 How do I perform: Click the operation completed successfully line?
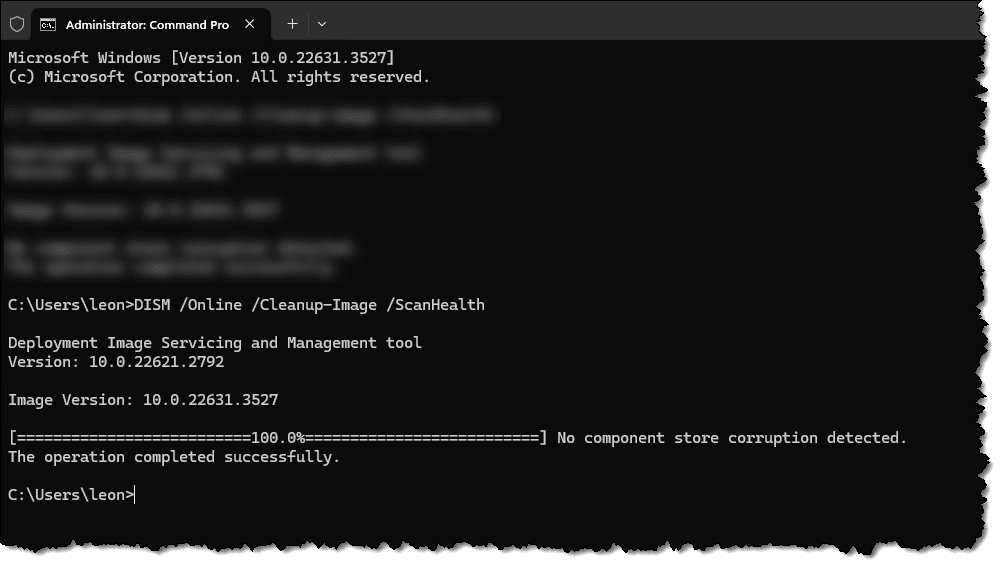(x=174, y=457)
